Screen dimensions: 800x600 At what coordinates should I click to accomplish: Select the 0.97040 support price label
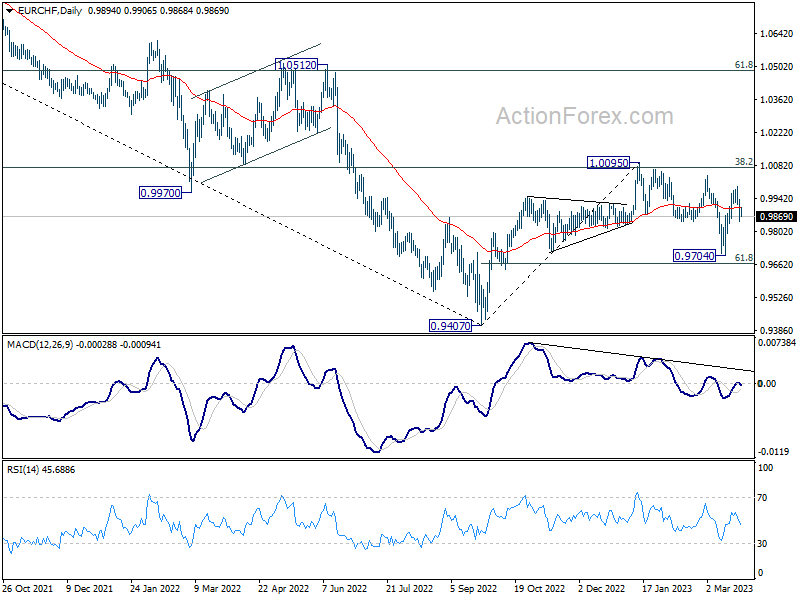[x=694, y=256]
